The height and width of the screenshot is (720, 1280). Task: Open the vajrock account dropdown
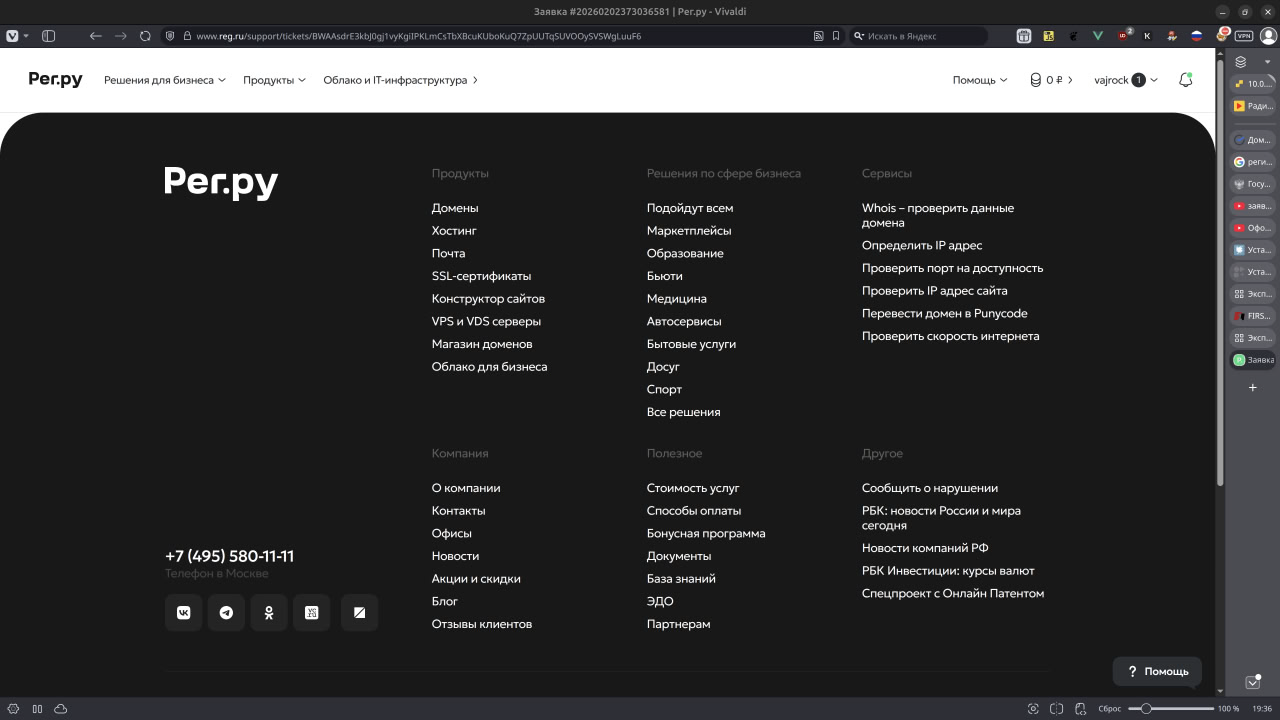pos(1124,80)
